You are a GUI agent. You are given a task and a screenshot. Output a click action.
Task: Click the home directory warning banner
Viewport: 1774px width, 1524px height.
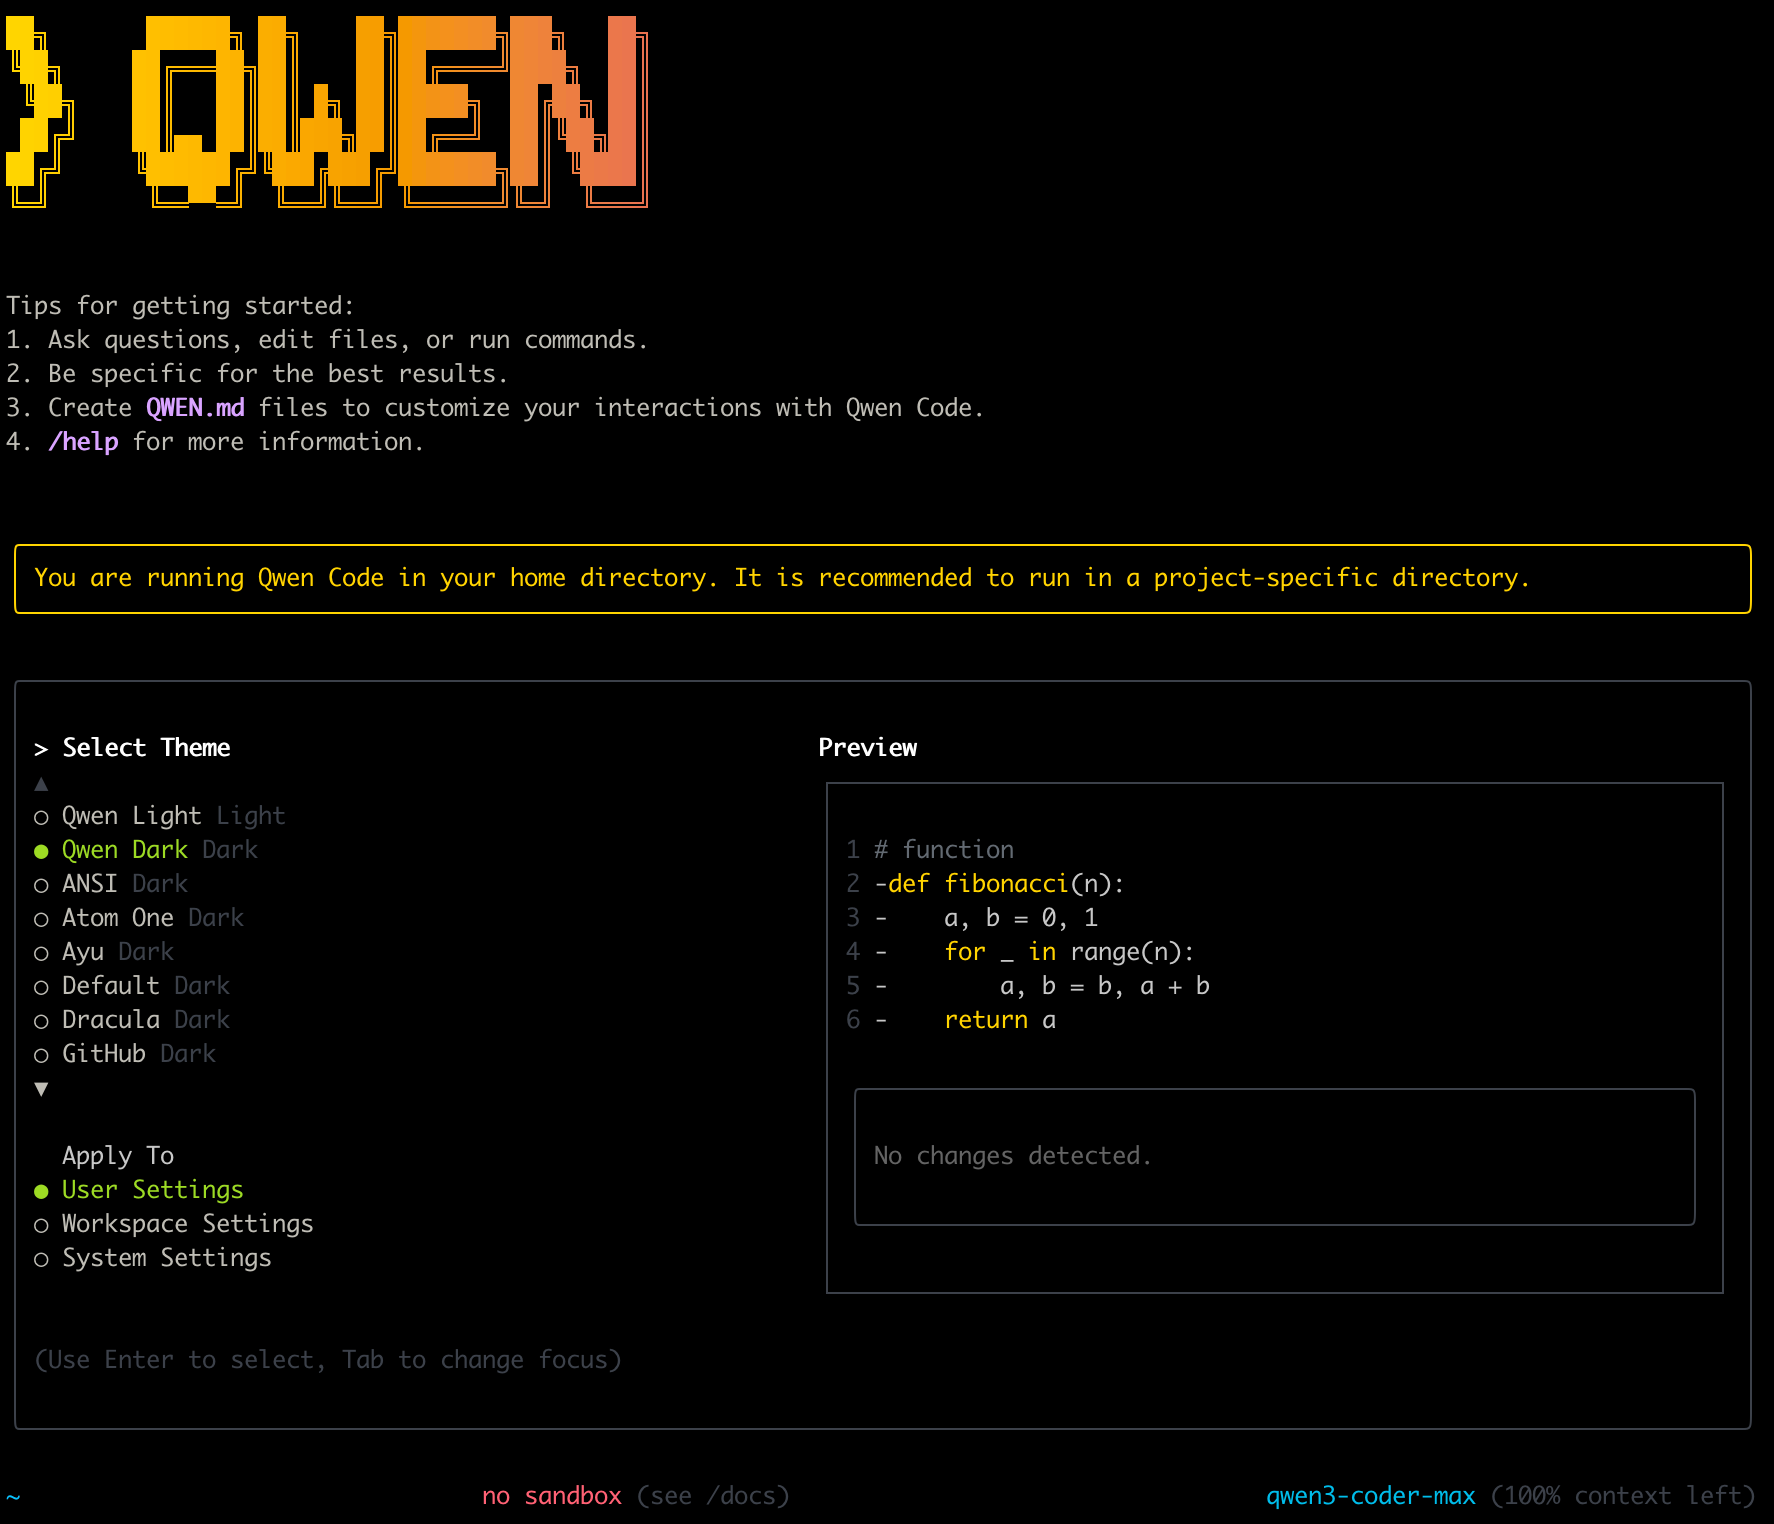click(883, 579)
